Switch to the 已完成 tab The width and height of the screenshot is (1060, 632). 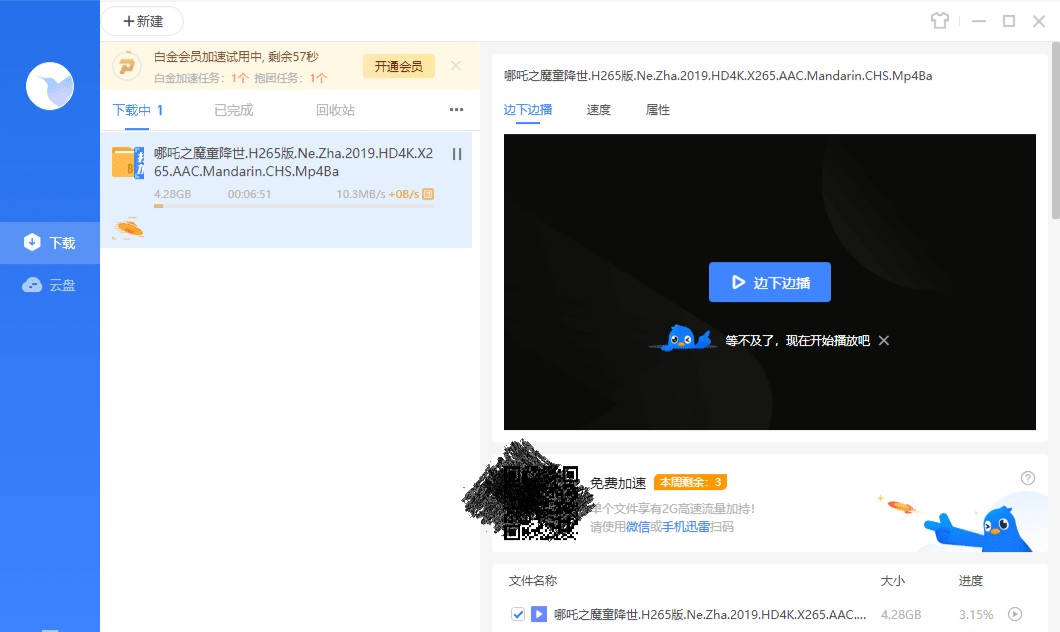[x=233, y=110]
